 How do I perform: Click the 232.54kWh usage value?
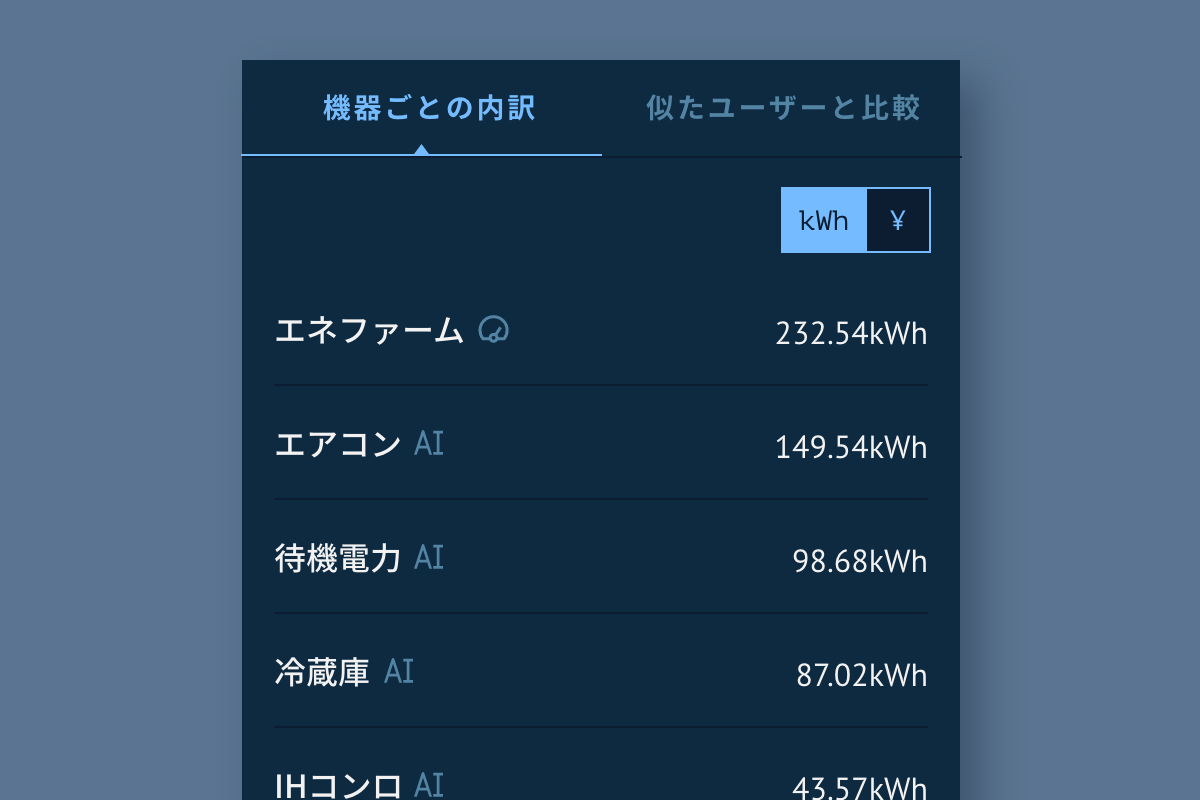click(x=851, y=333)
